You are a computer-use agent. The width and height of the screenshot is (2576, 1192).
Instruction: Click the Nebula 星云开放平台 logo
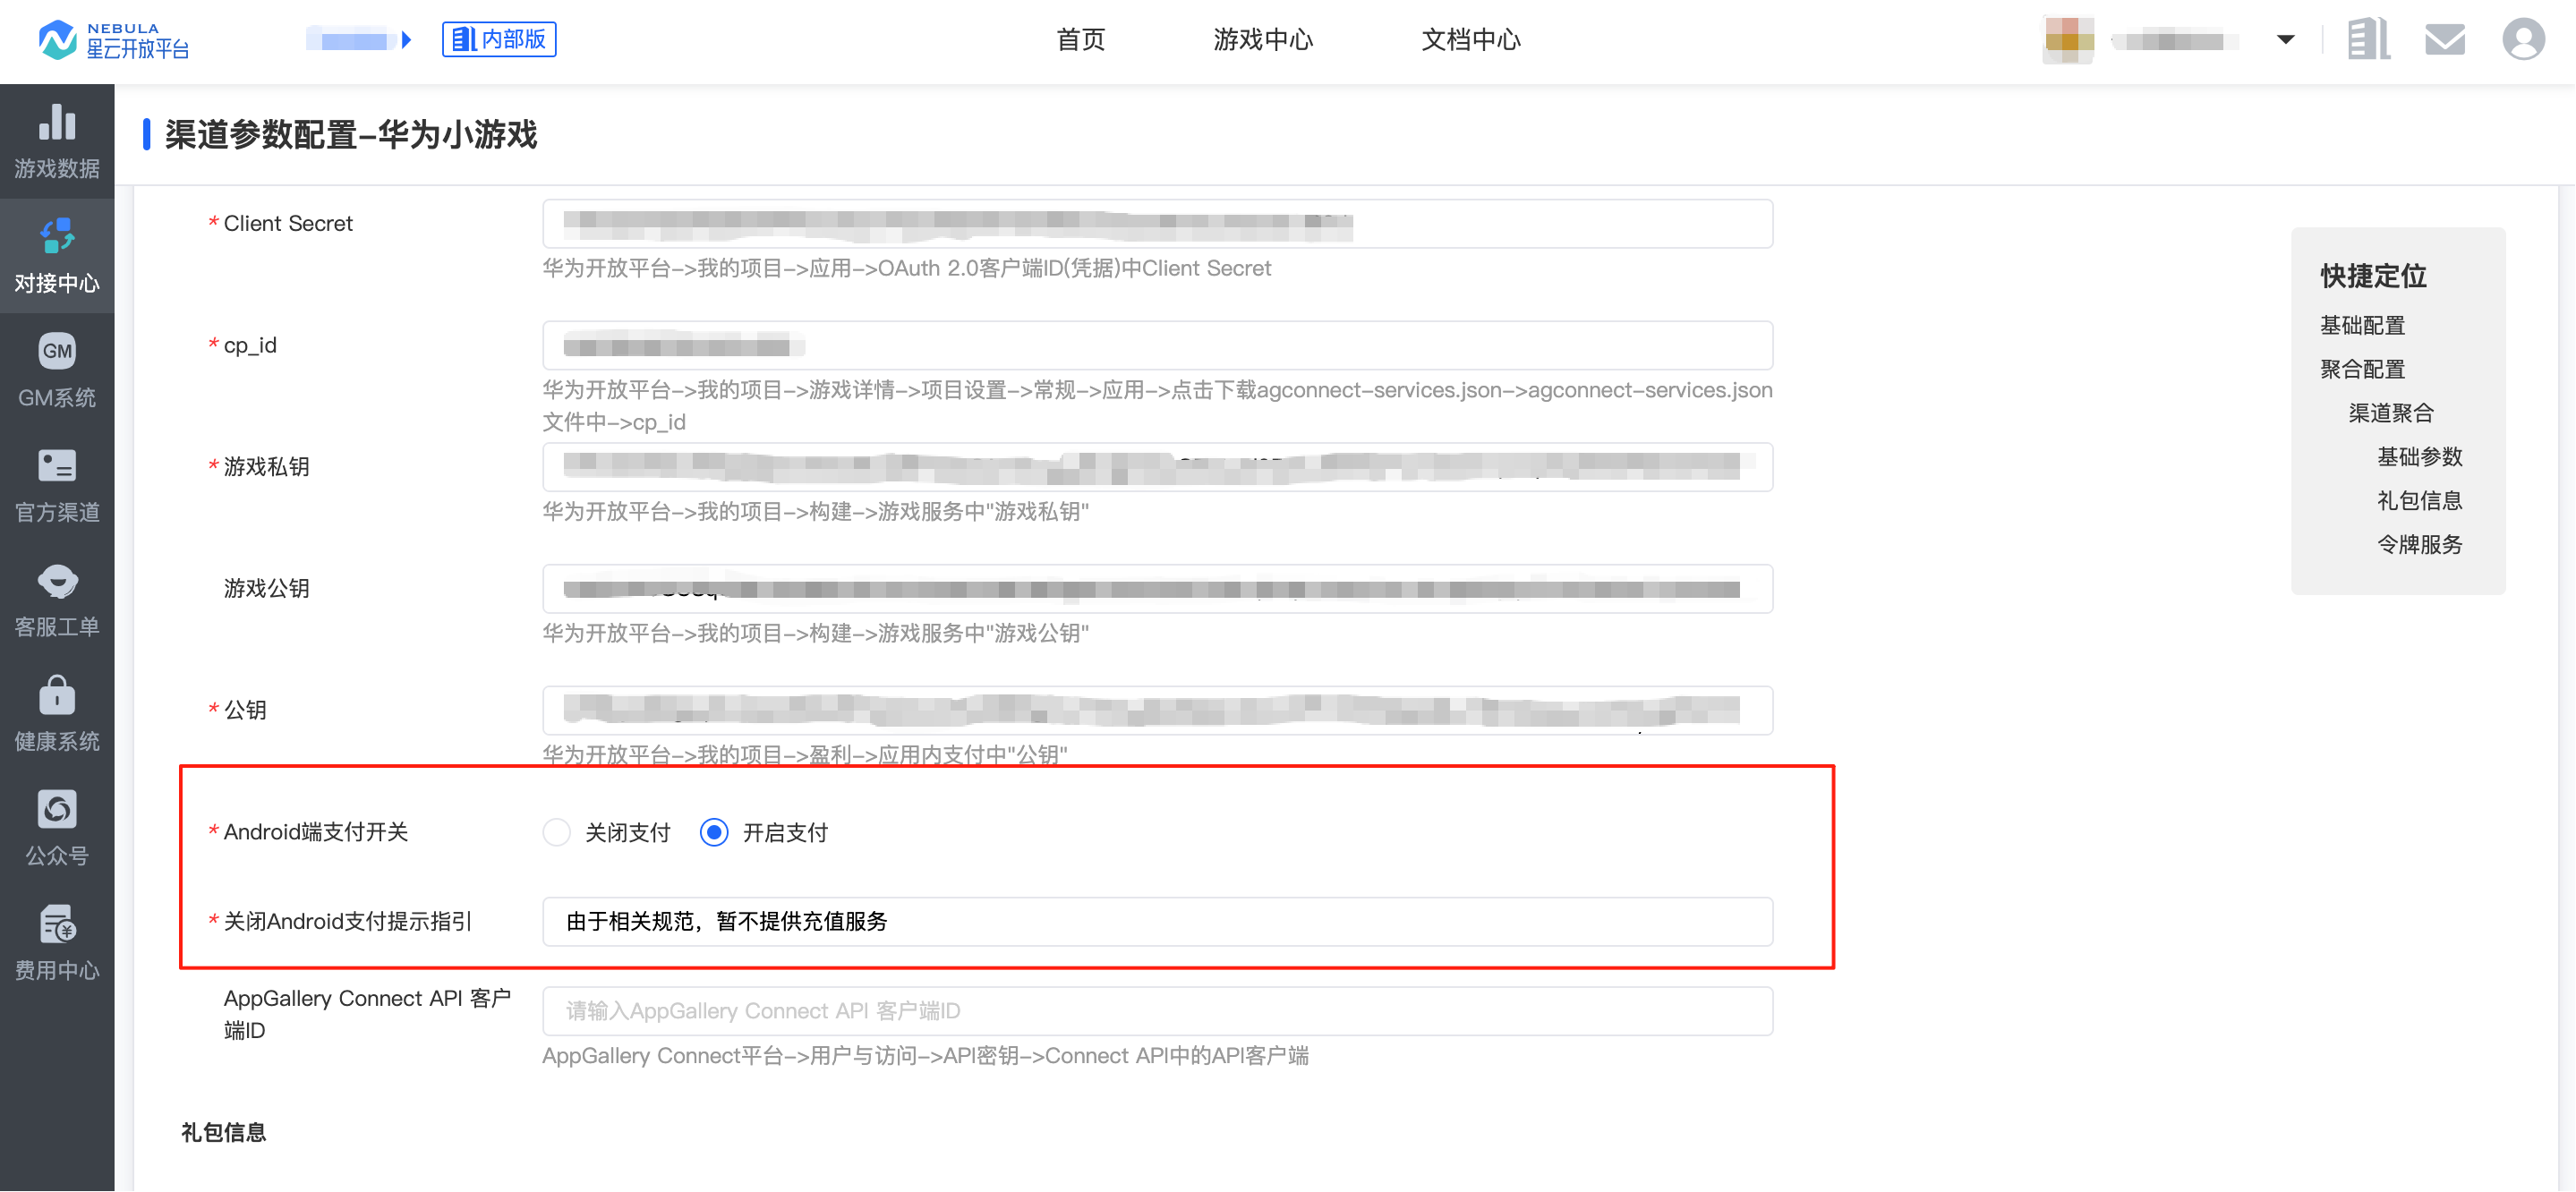pyautogui.click(x=113, y=40)
